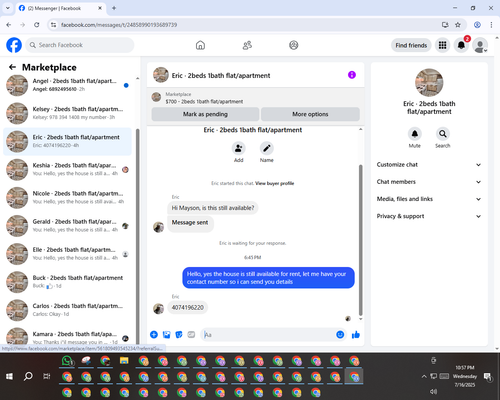Expand Chat members section

[x=429, y=182]
